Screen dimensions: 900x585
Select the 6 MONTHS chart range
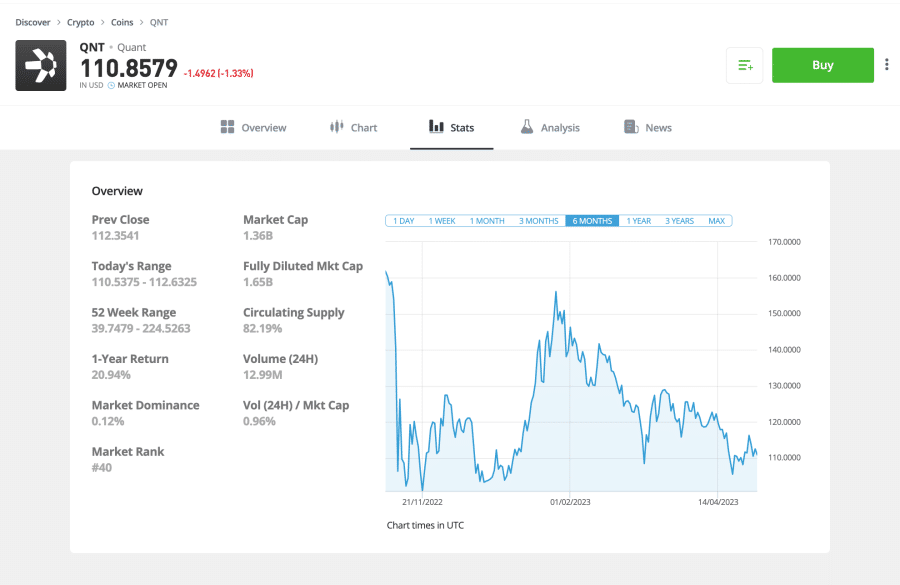tap(592, 221)
